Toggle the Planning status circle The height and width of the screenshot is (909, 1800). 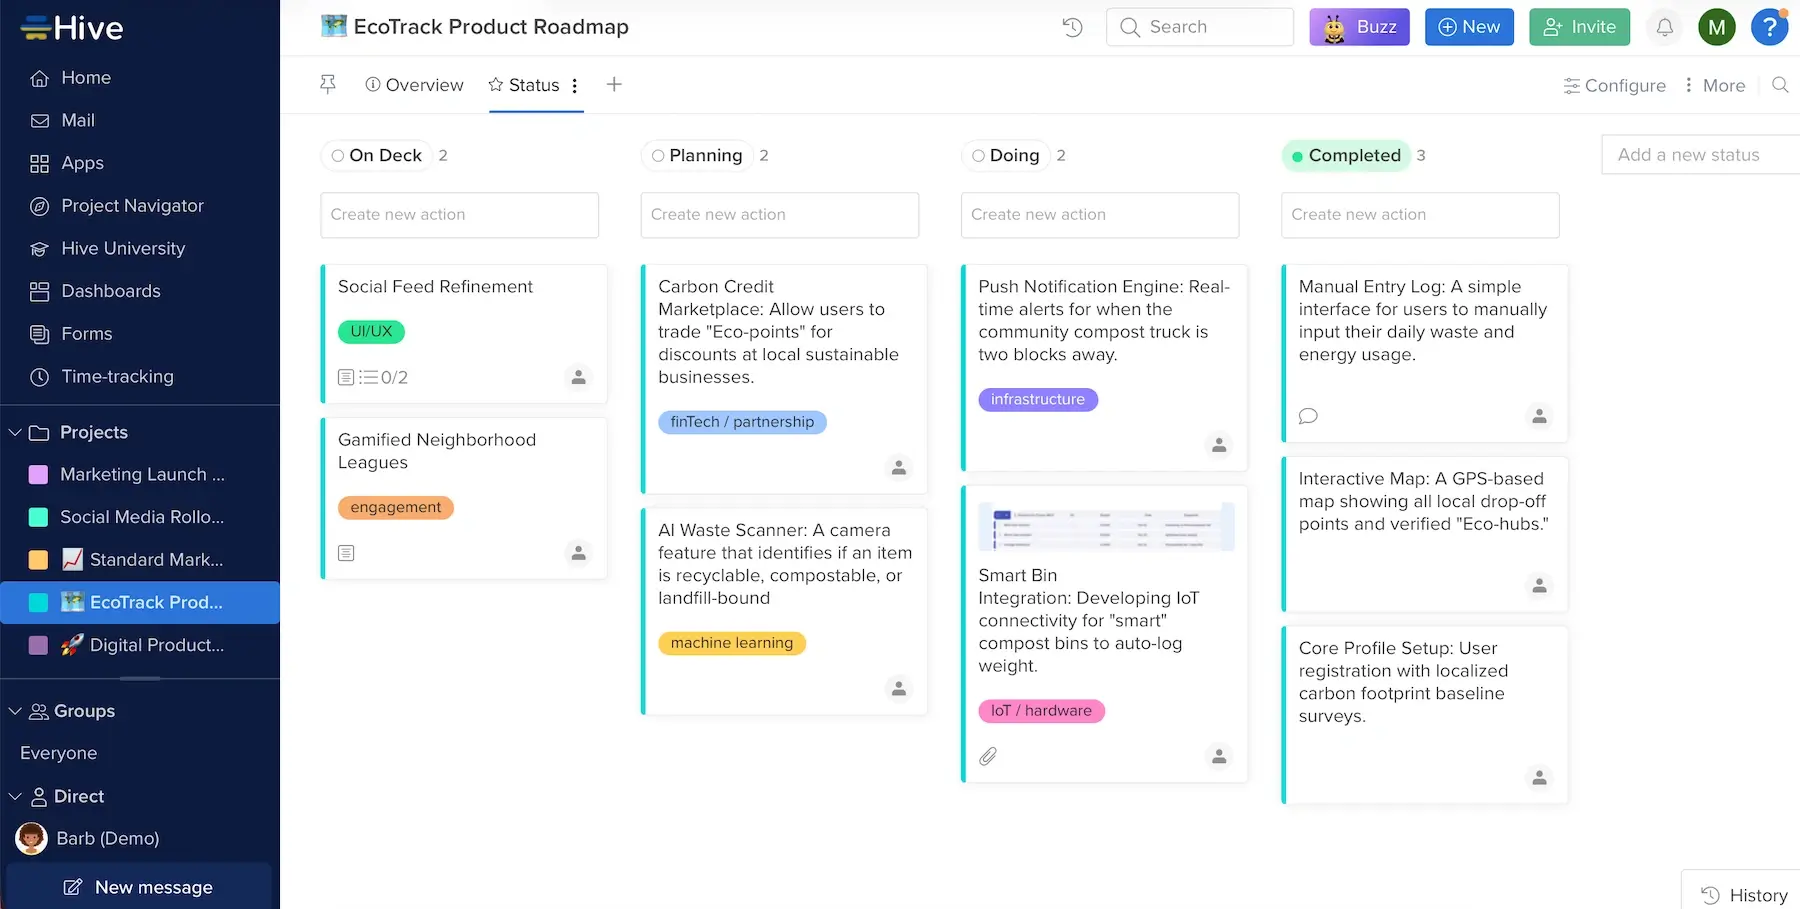click(x=658, y=156)
